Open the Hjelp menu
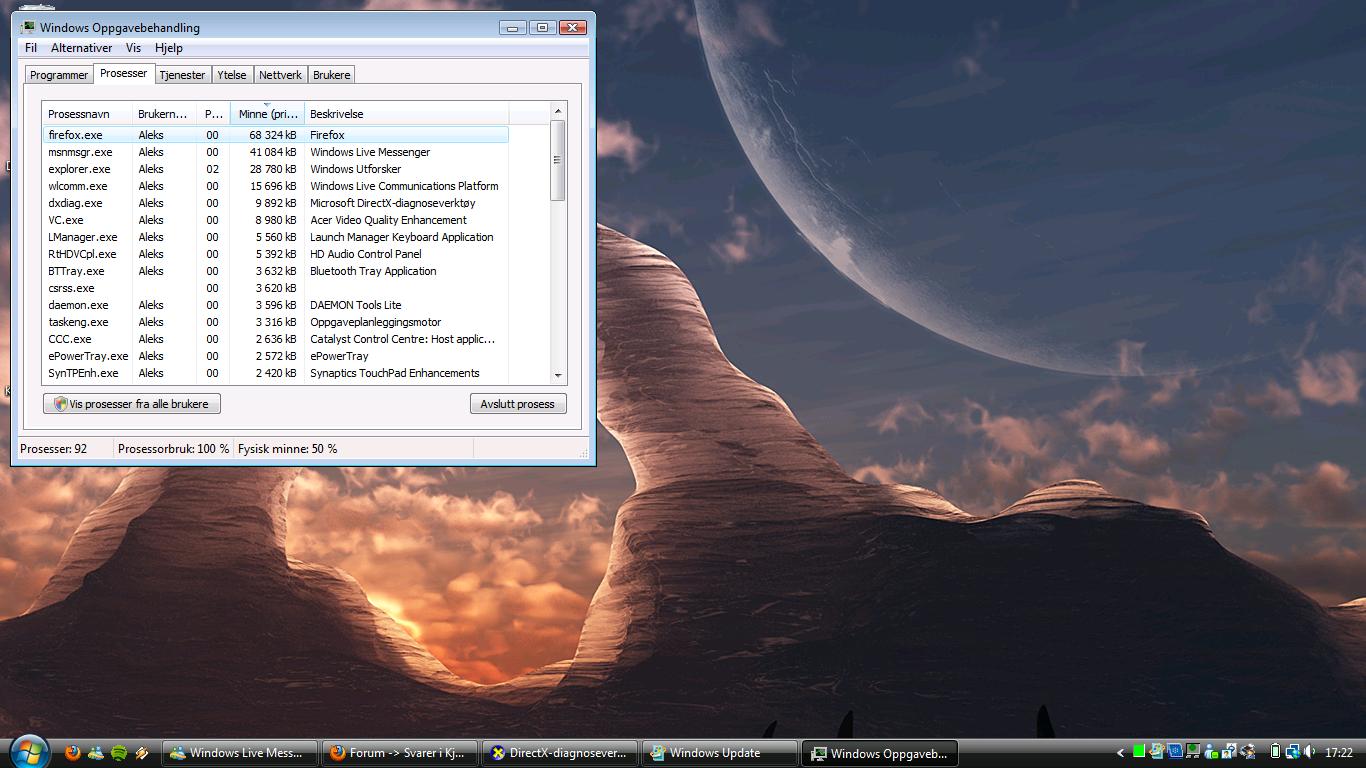Image resolution: width=1366 pixels, height=768 pixels. [169, 48]
